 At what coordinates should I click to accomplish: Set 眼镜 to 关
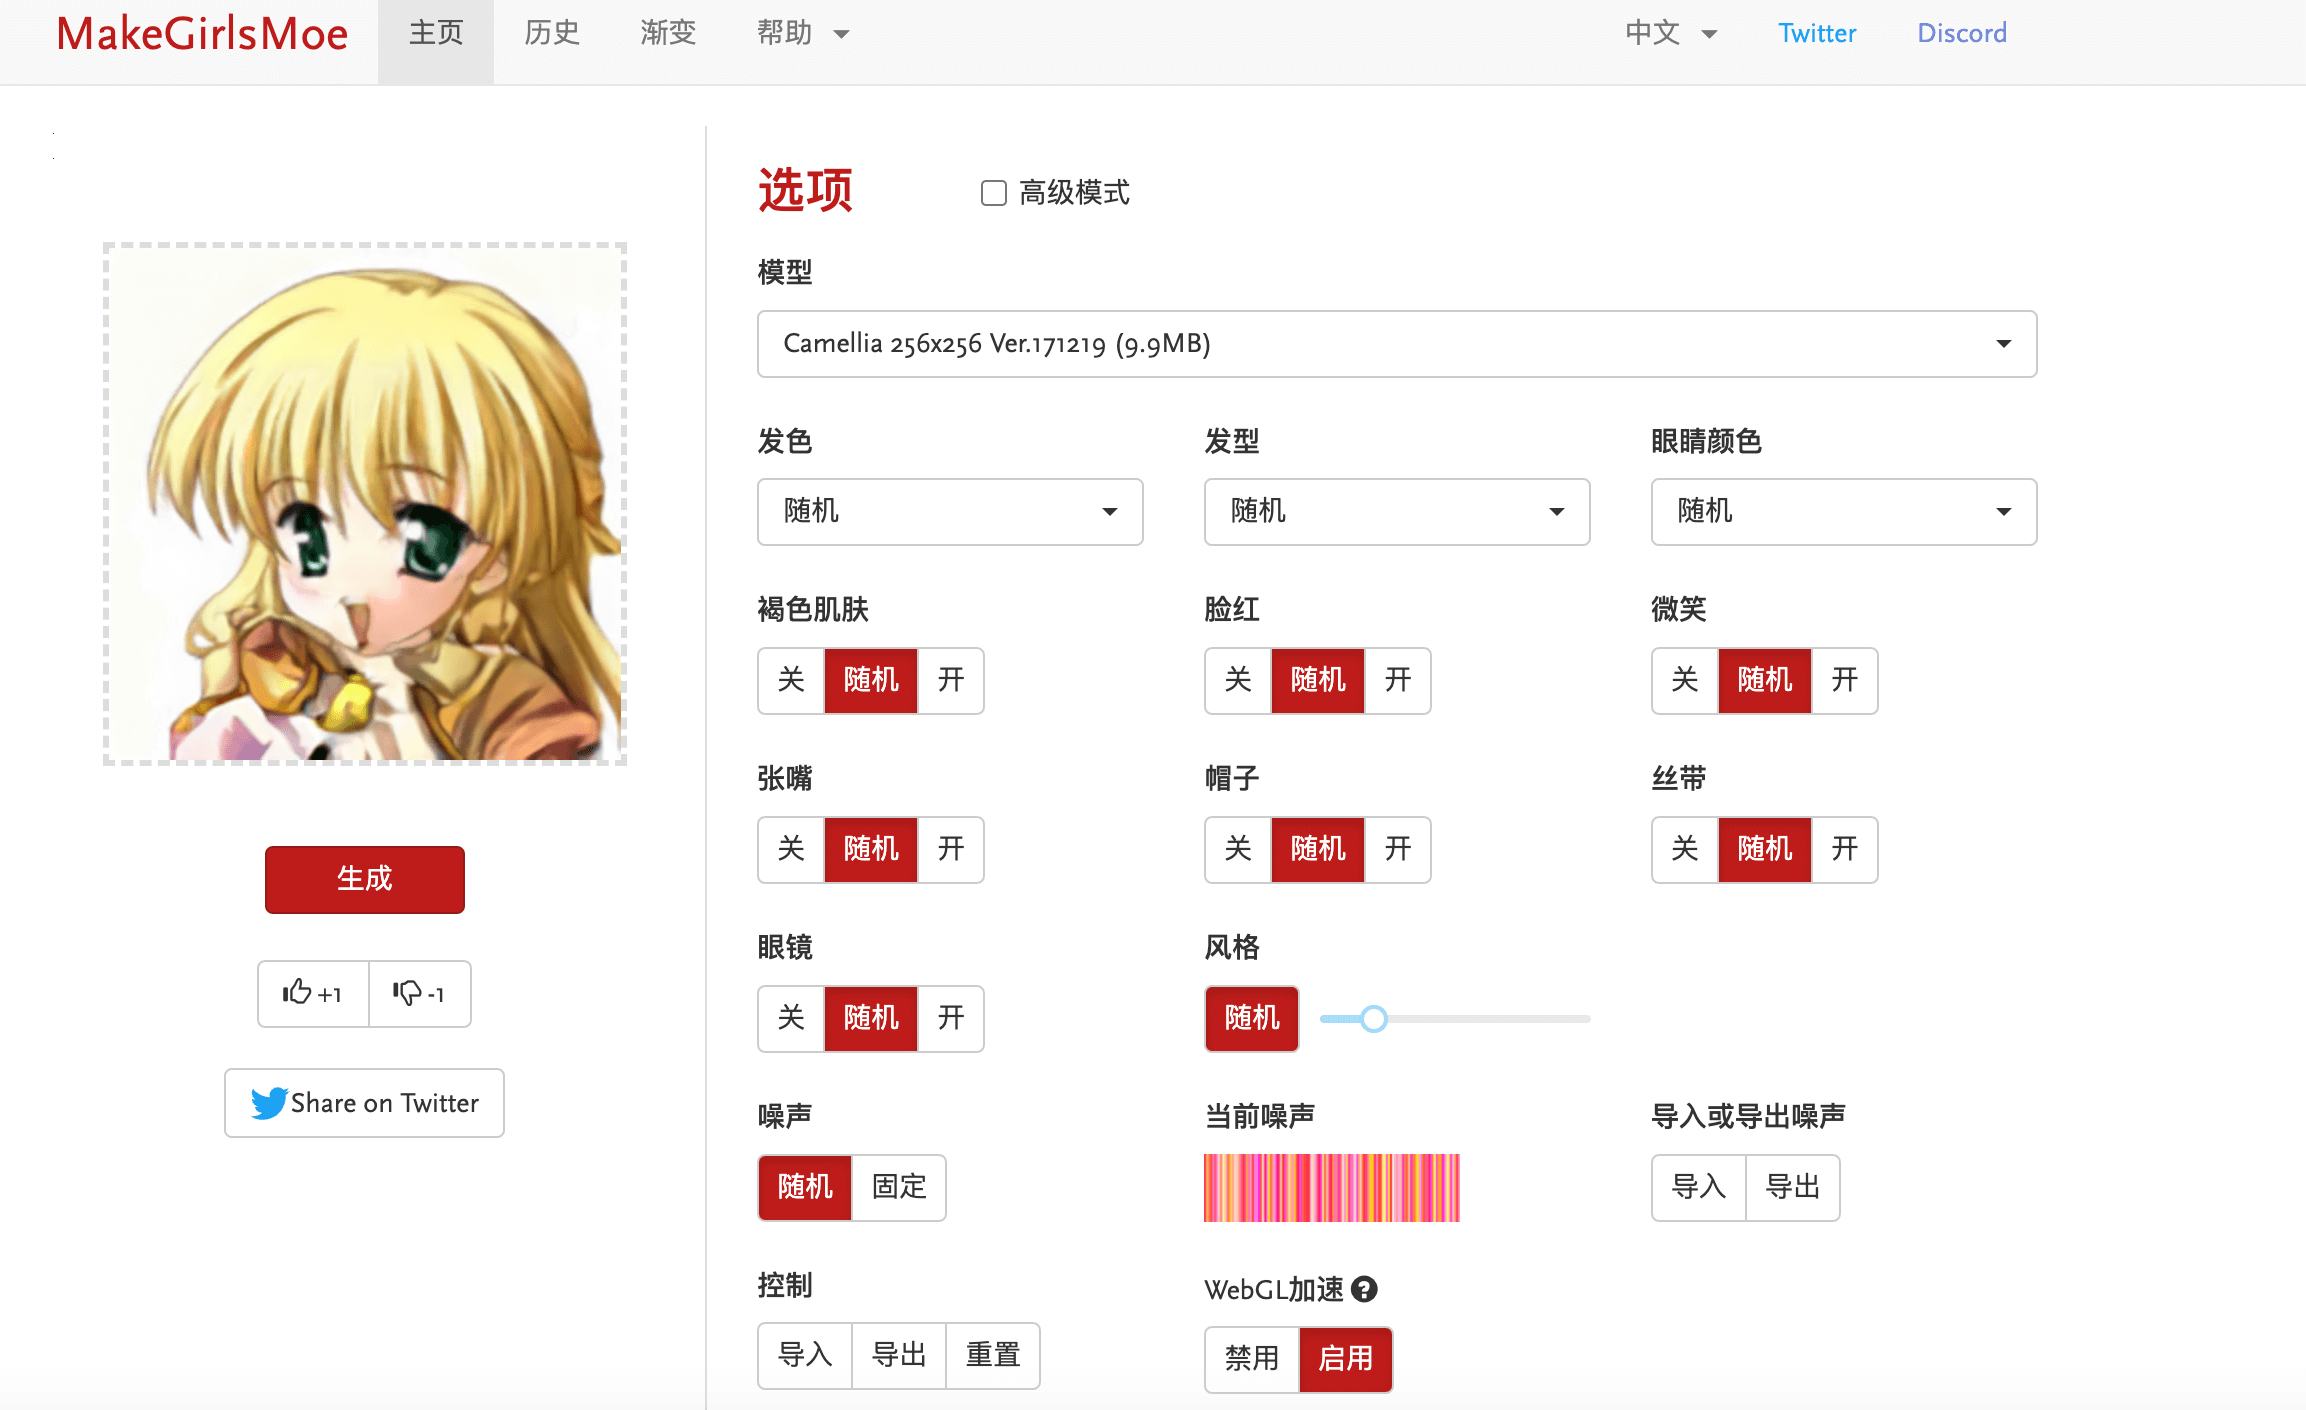pyautogui.click(x=791, y=1019)
